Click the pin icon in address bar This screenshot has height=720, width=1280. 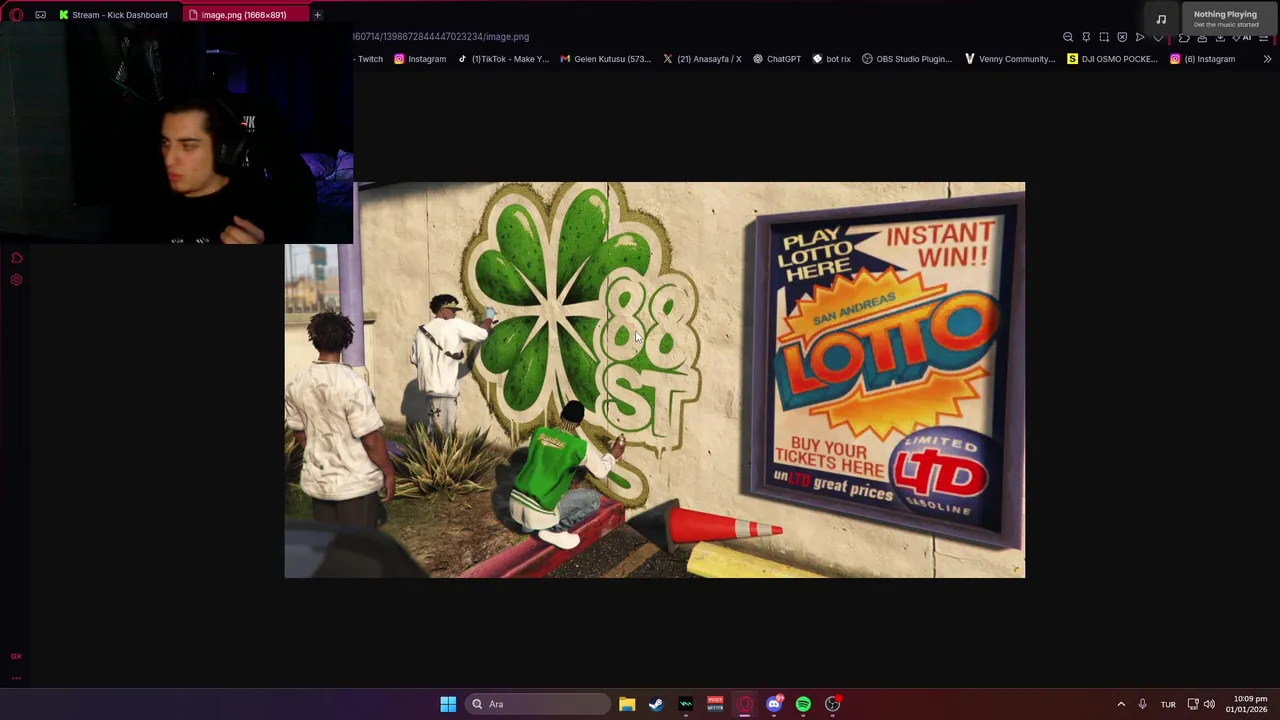1086,37
